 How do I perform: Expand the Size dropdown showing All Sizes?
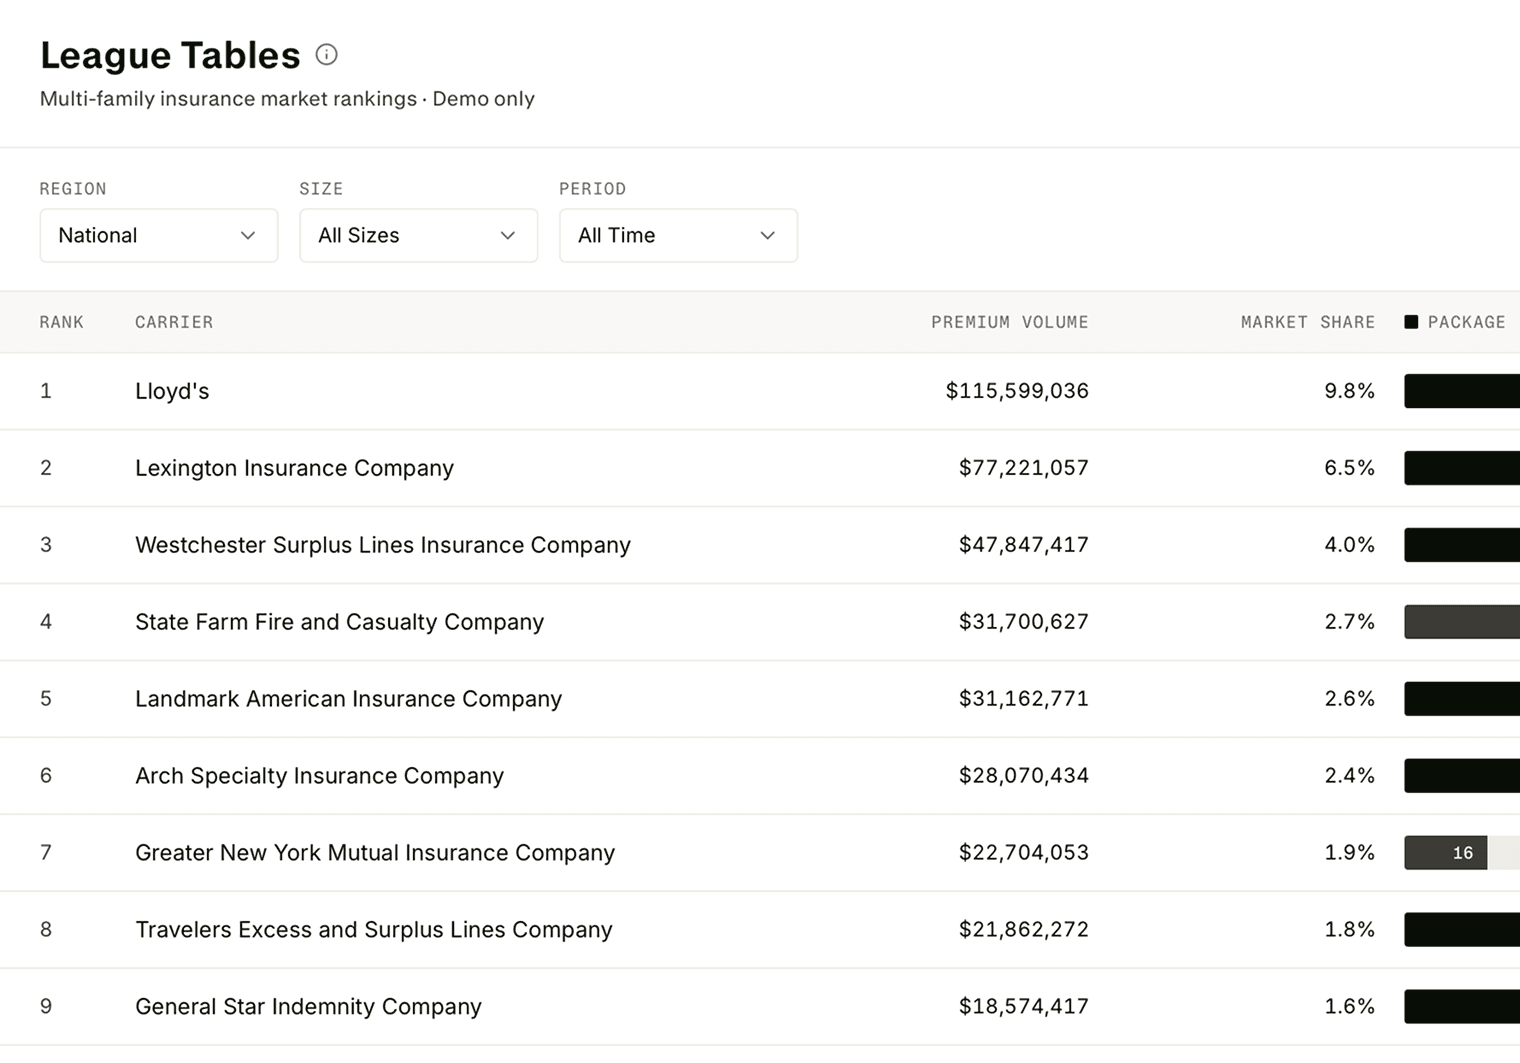pos(419,236)
